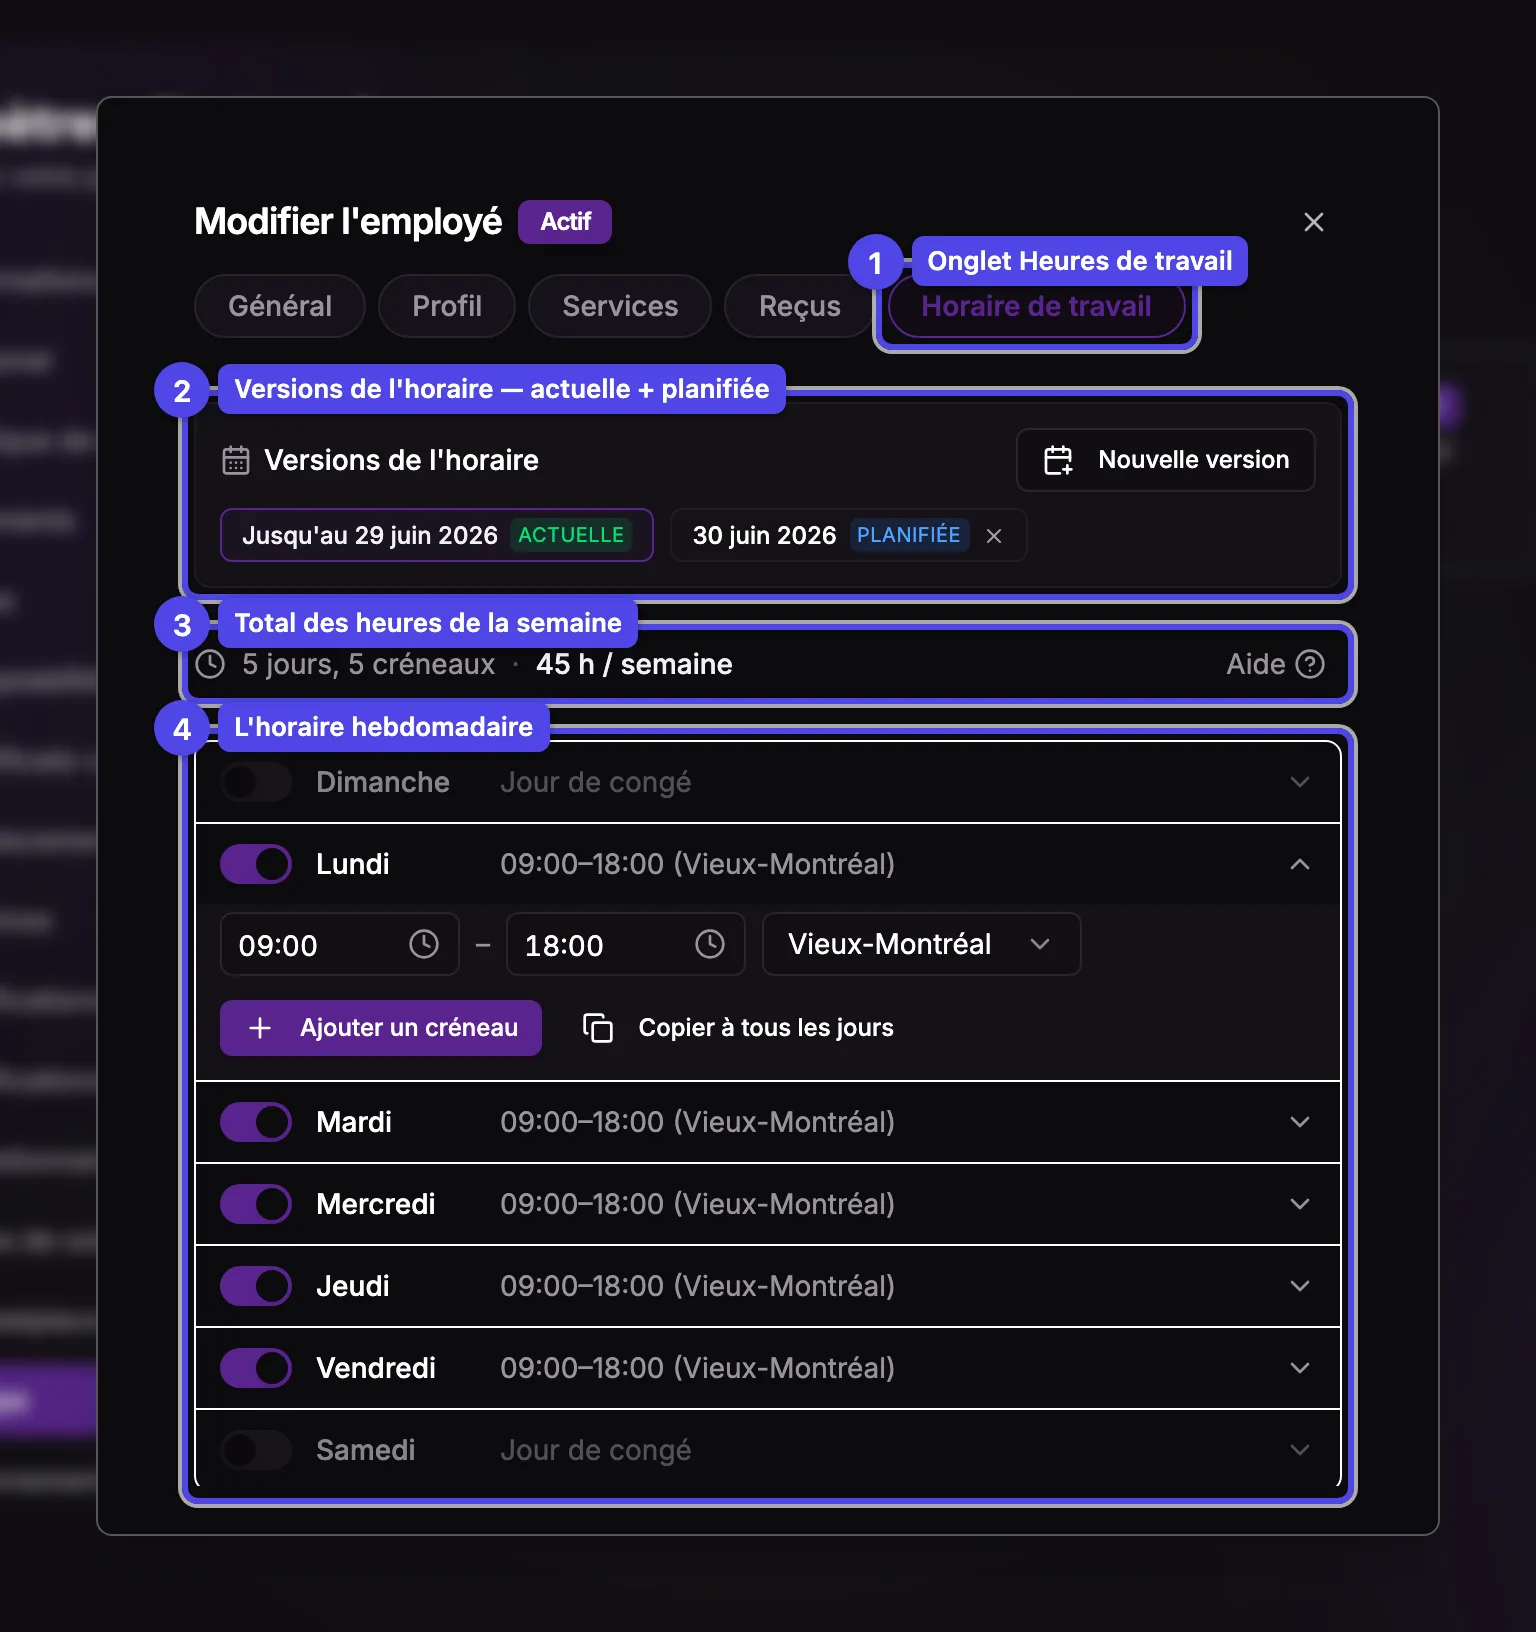Disable the Vendredi switch
Image resolution: width=1536 pixels, height=1632 pixels.
pos(256,1368)
